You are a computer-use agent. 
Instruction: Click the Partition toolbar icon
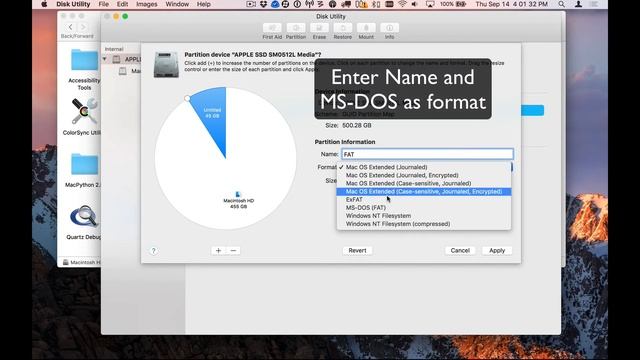(296, 28)
